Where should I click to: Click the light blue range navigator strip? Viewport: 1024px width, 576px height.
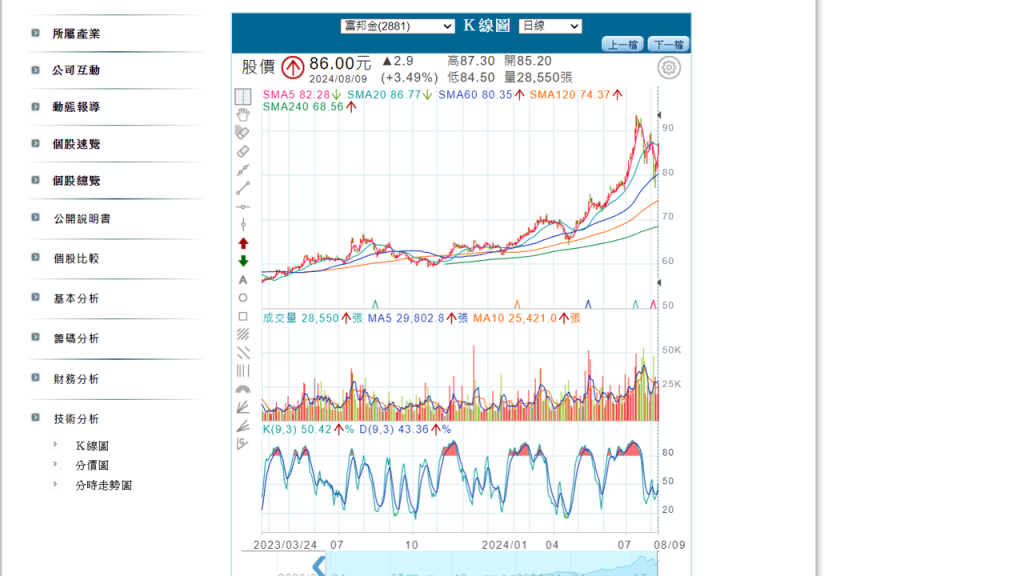492,564
